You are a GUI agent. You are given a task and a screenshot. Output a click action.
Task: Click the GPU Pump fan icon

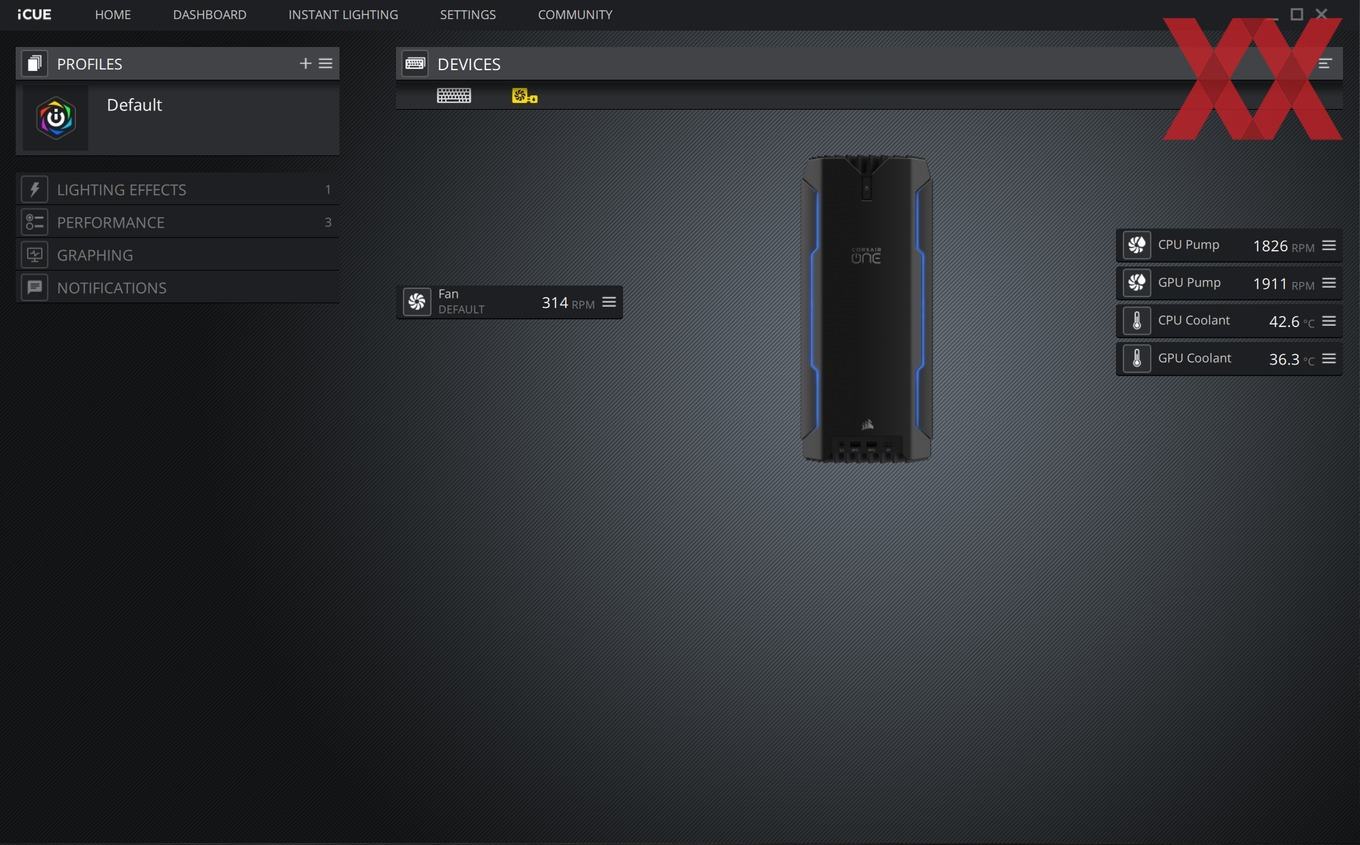pos(1136,283)
